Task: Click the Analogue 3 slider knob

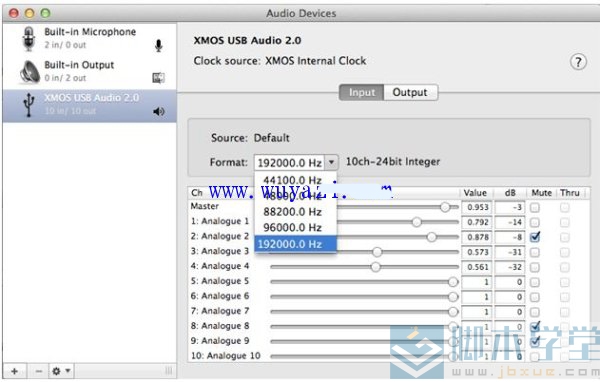Action: (377, 252)
